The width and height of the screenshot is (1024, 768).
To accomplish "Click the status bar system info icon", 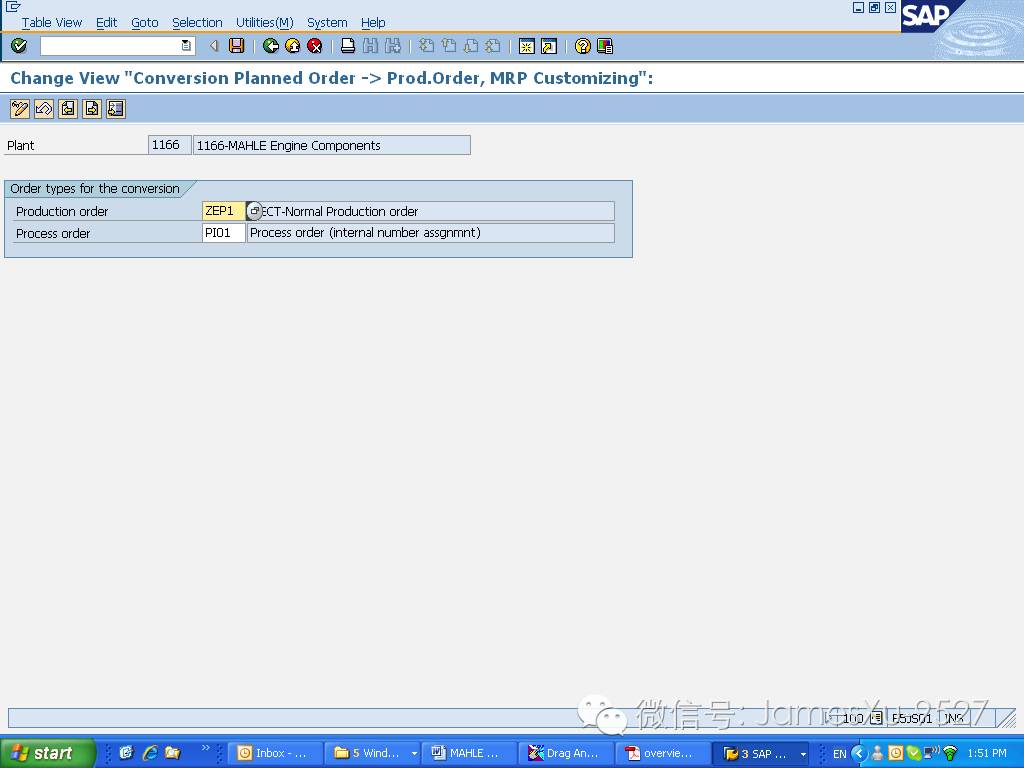I will [x=876, y=718].
